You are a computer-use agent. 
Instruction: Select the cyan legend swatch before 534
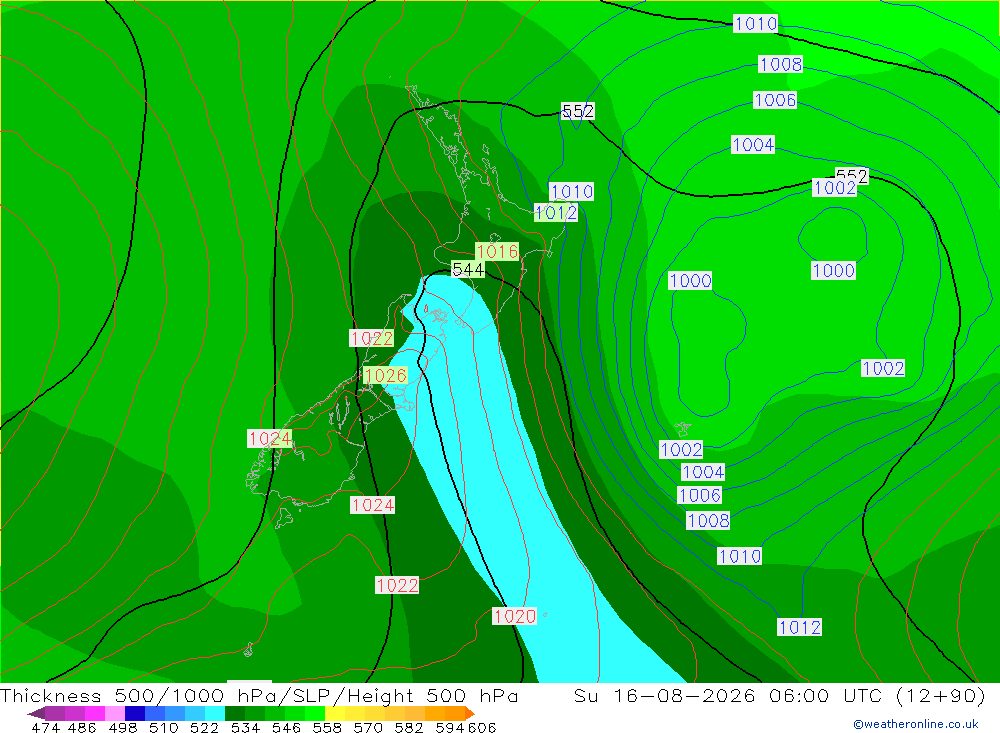(215, 713)
